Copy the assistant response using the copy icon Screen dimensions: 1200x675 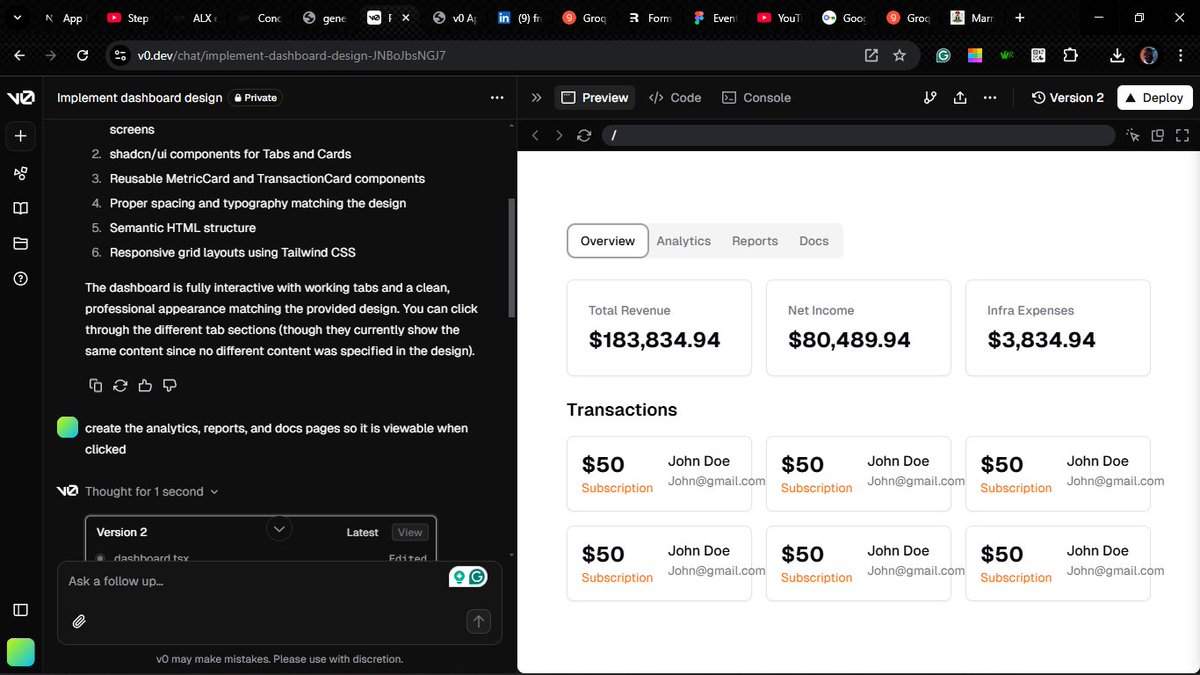coord(95,385)
